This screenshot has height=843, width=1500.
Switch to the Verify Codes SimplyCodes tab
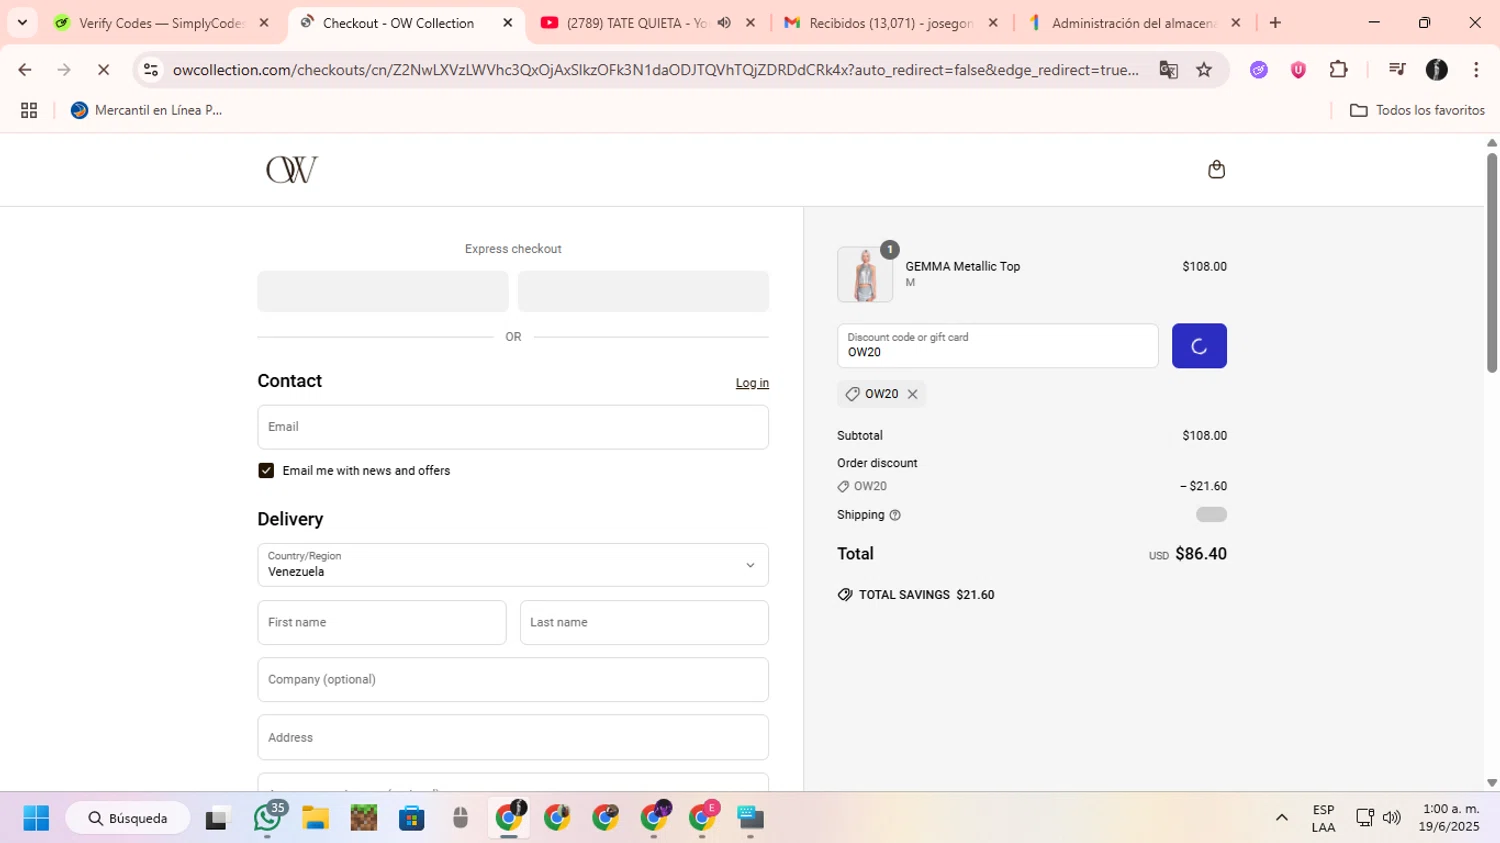pos(160,23)
